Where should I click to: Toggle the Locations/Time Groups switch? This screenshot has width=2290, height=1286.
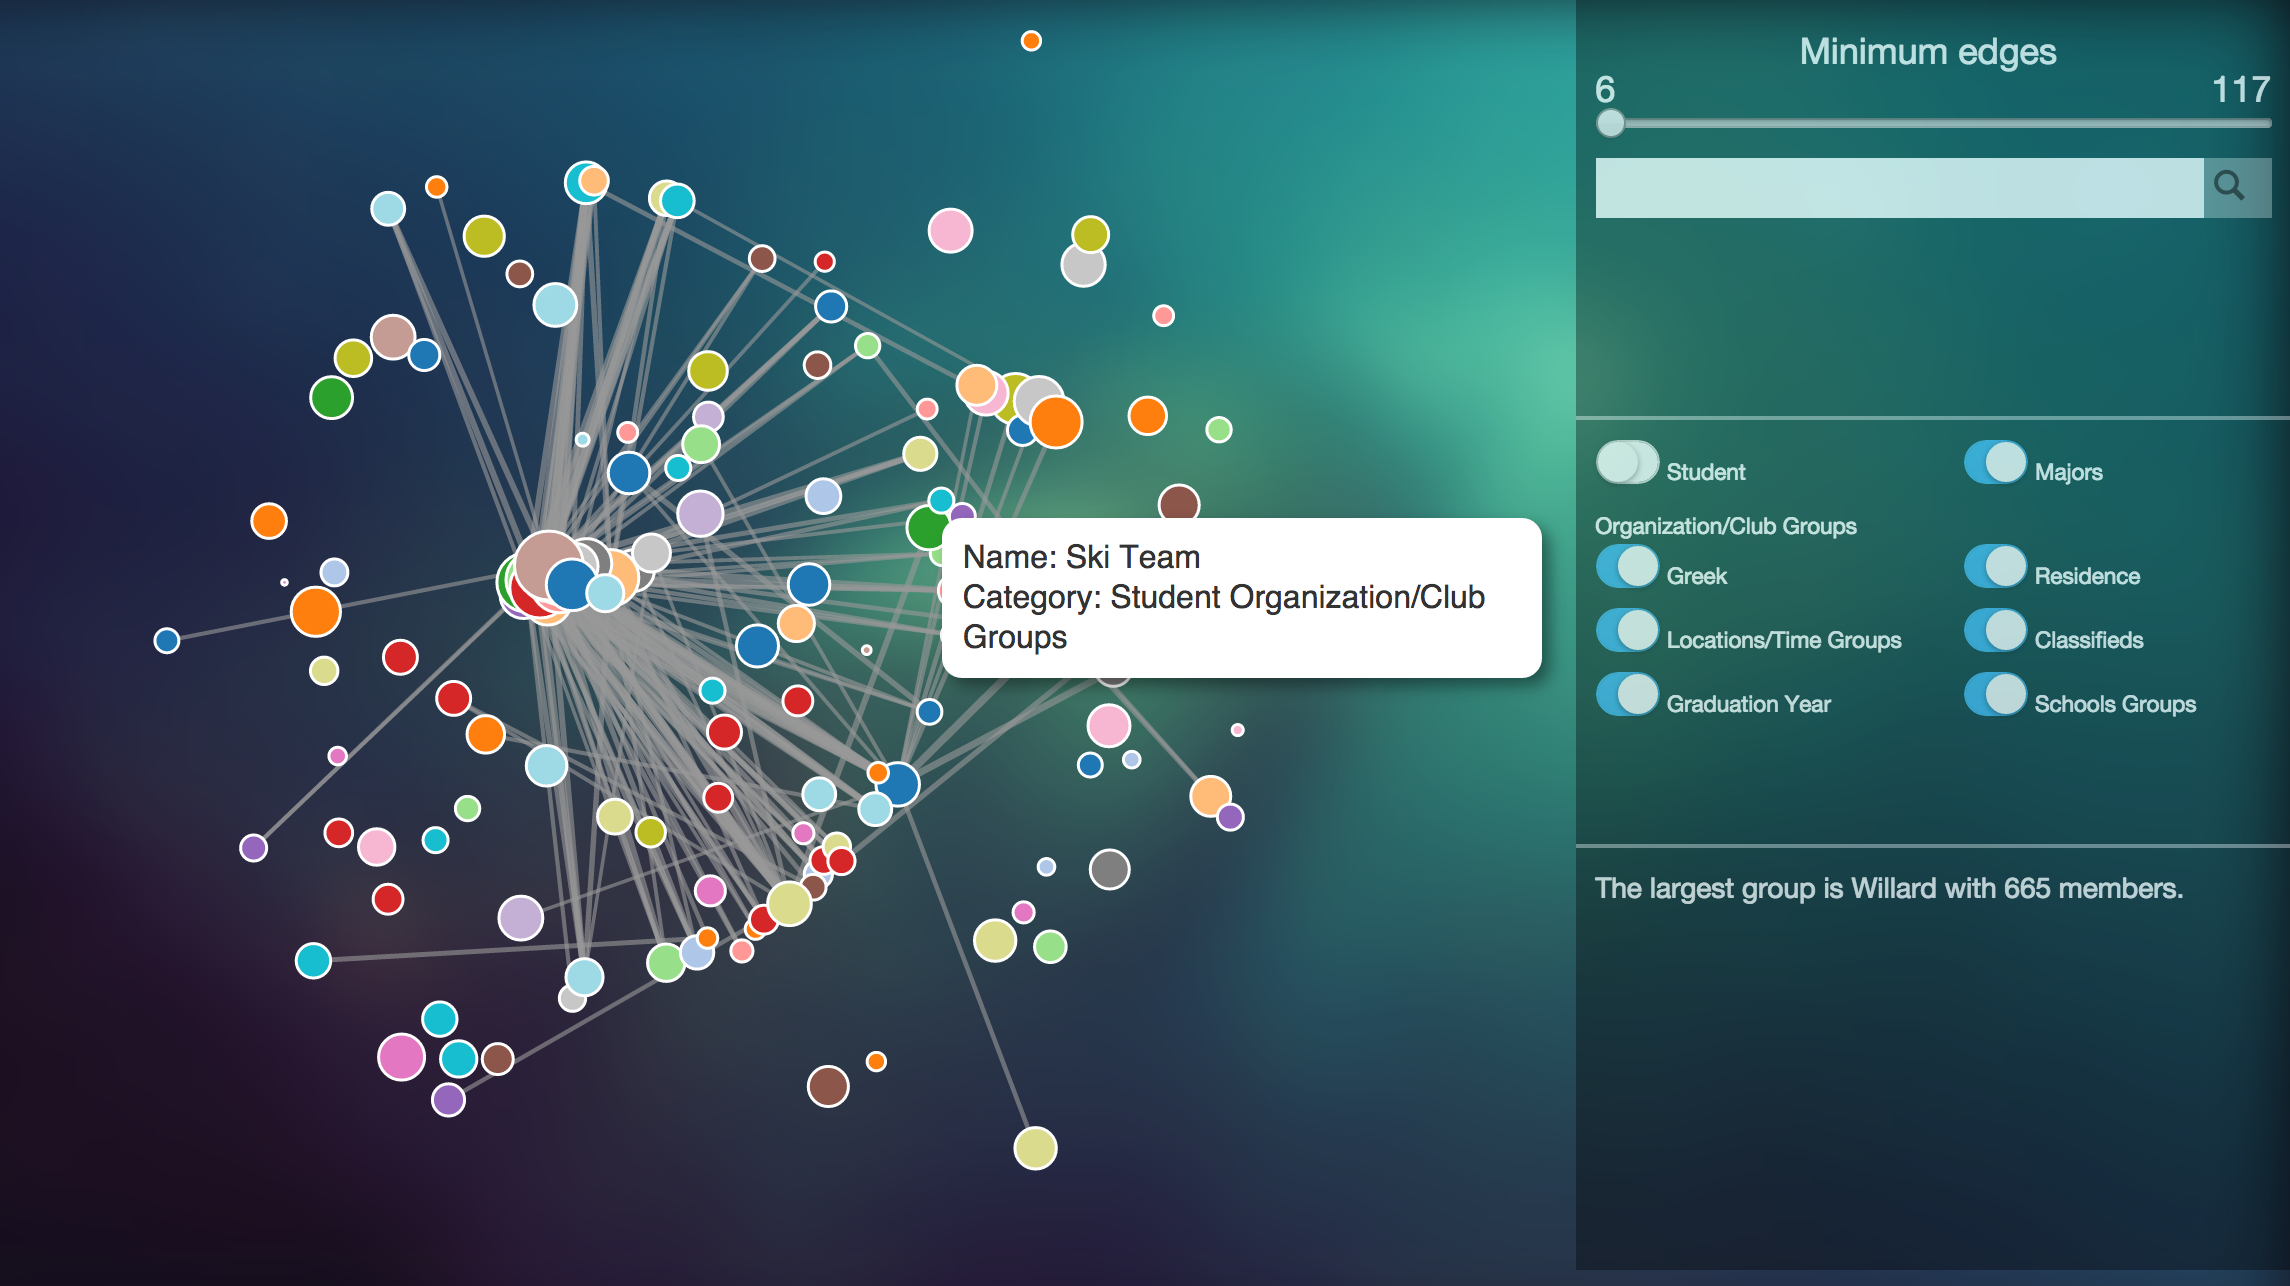pyautogui.click(x=1627, y=631)
